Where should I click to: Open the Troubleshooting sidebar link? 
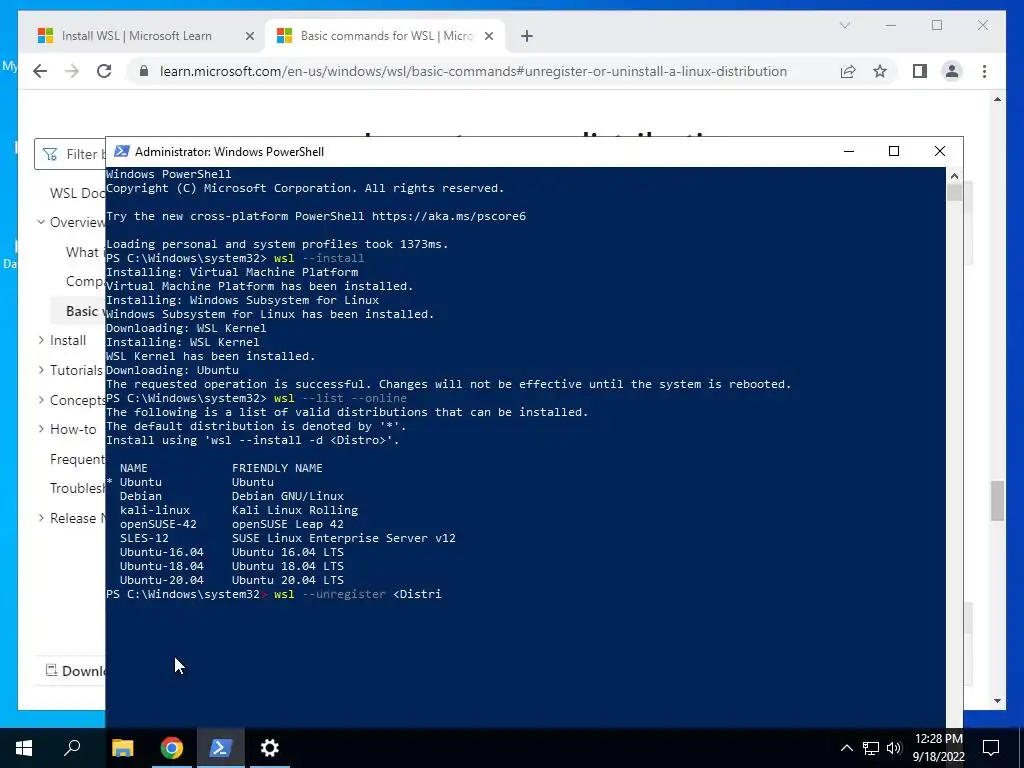point(78,488)
